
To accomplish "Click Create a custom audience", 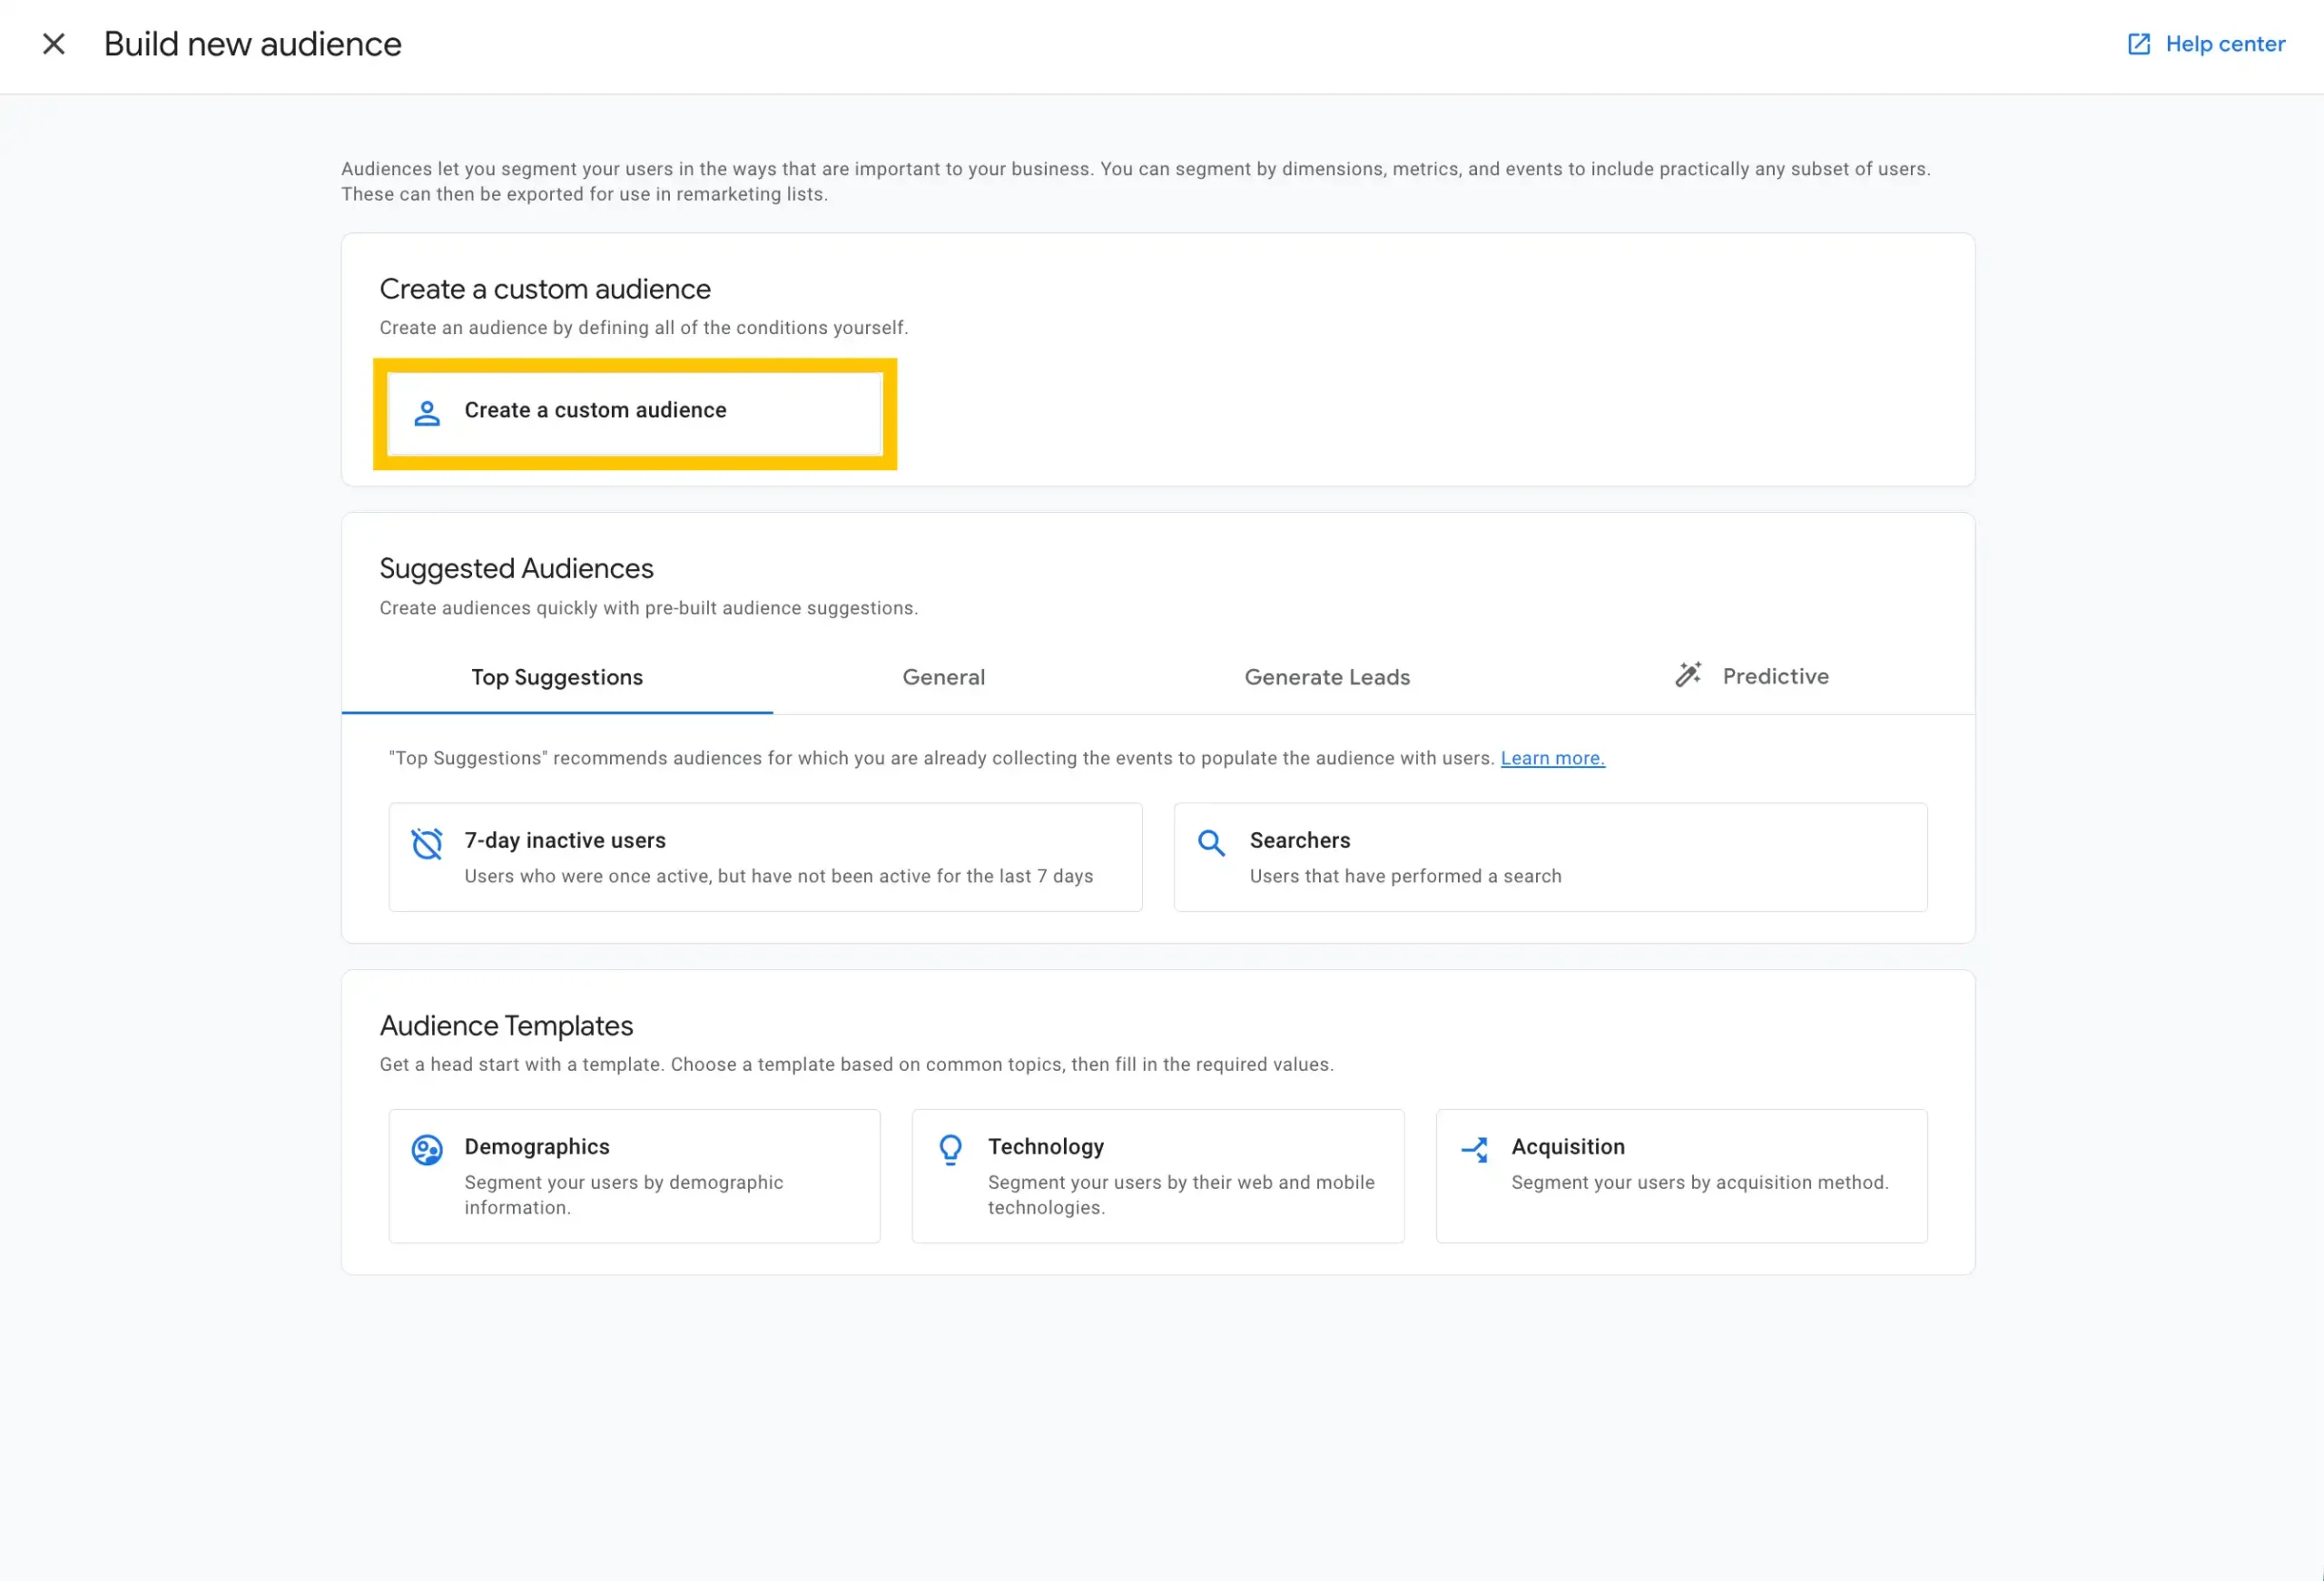I will [634, 411].
